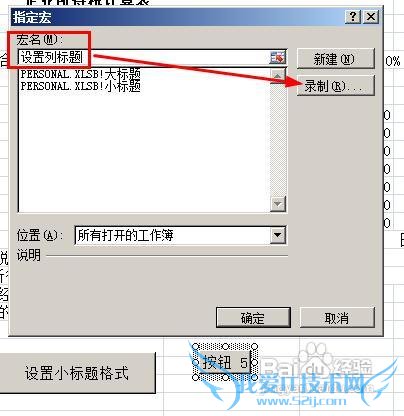
Task: Click the 宏名 input field
Action: point(144,58)
